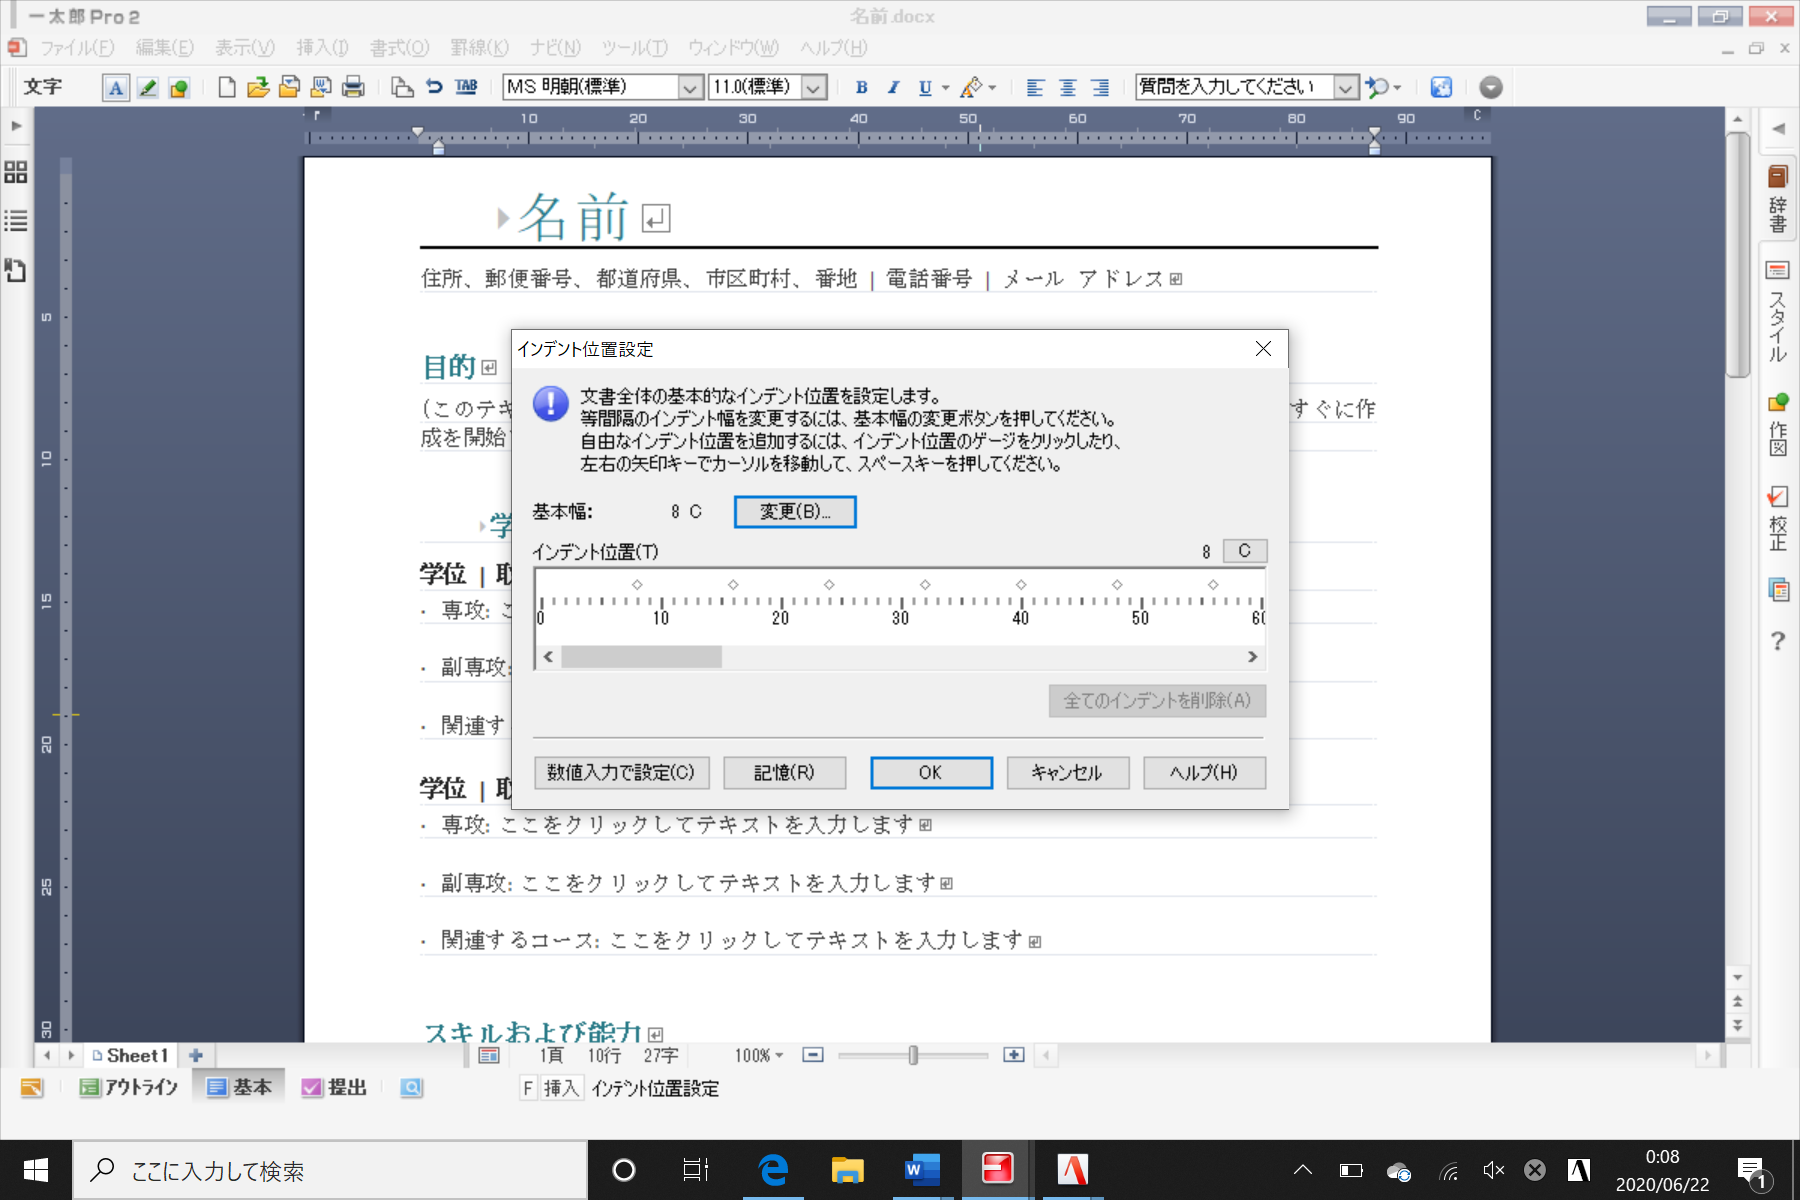Toggle underline formatting
Screen dimensions: 1800x1200
click(x=925, y=87)
